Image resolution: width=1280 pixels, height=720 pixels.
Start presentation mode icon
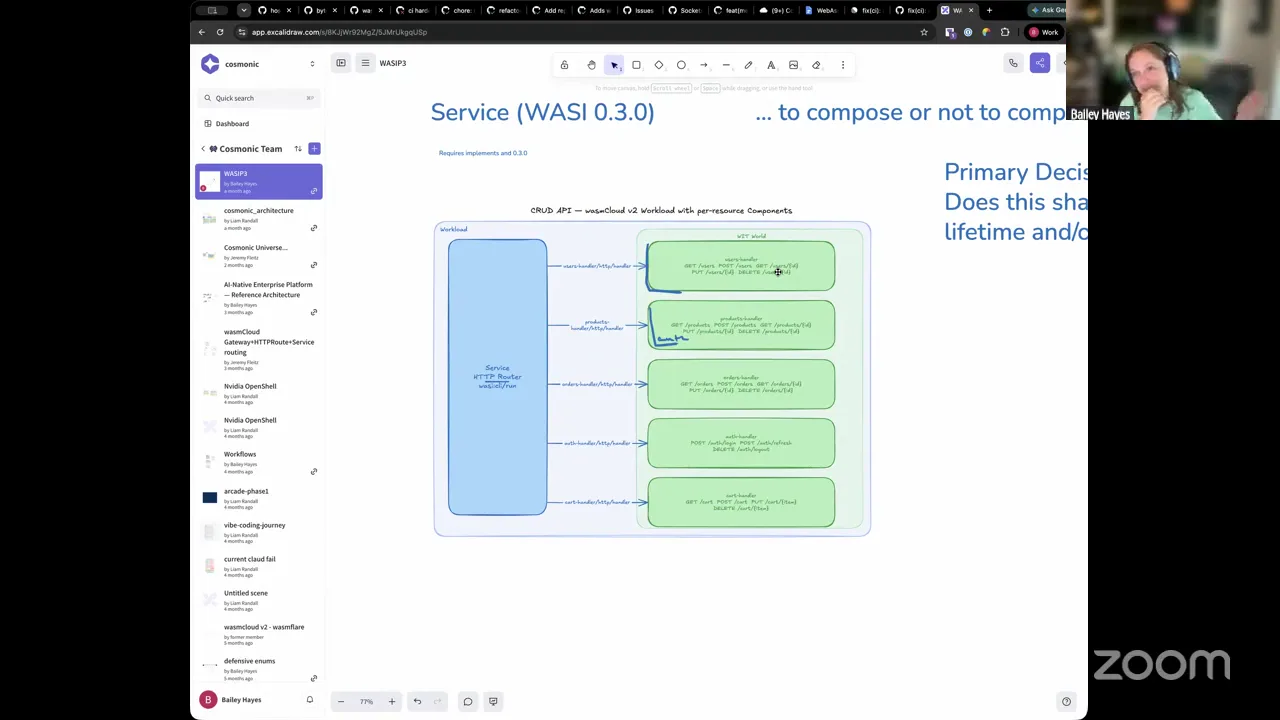point(493,702)
